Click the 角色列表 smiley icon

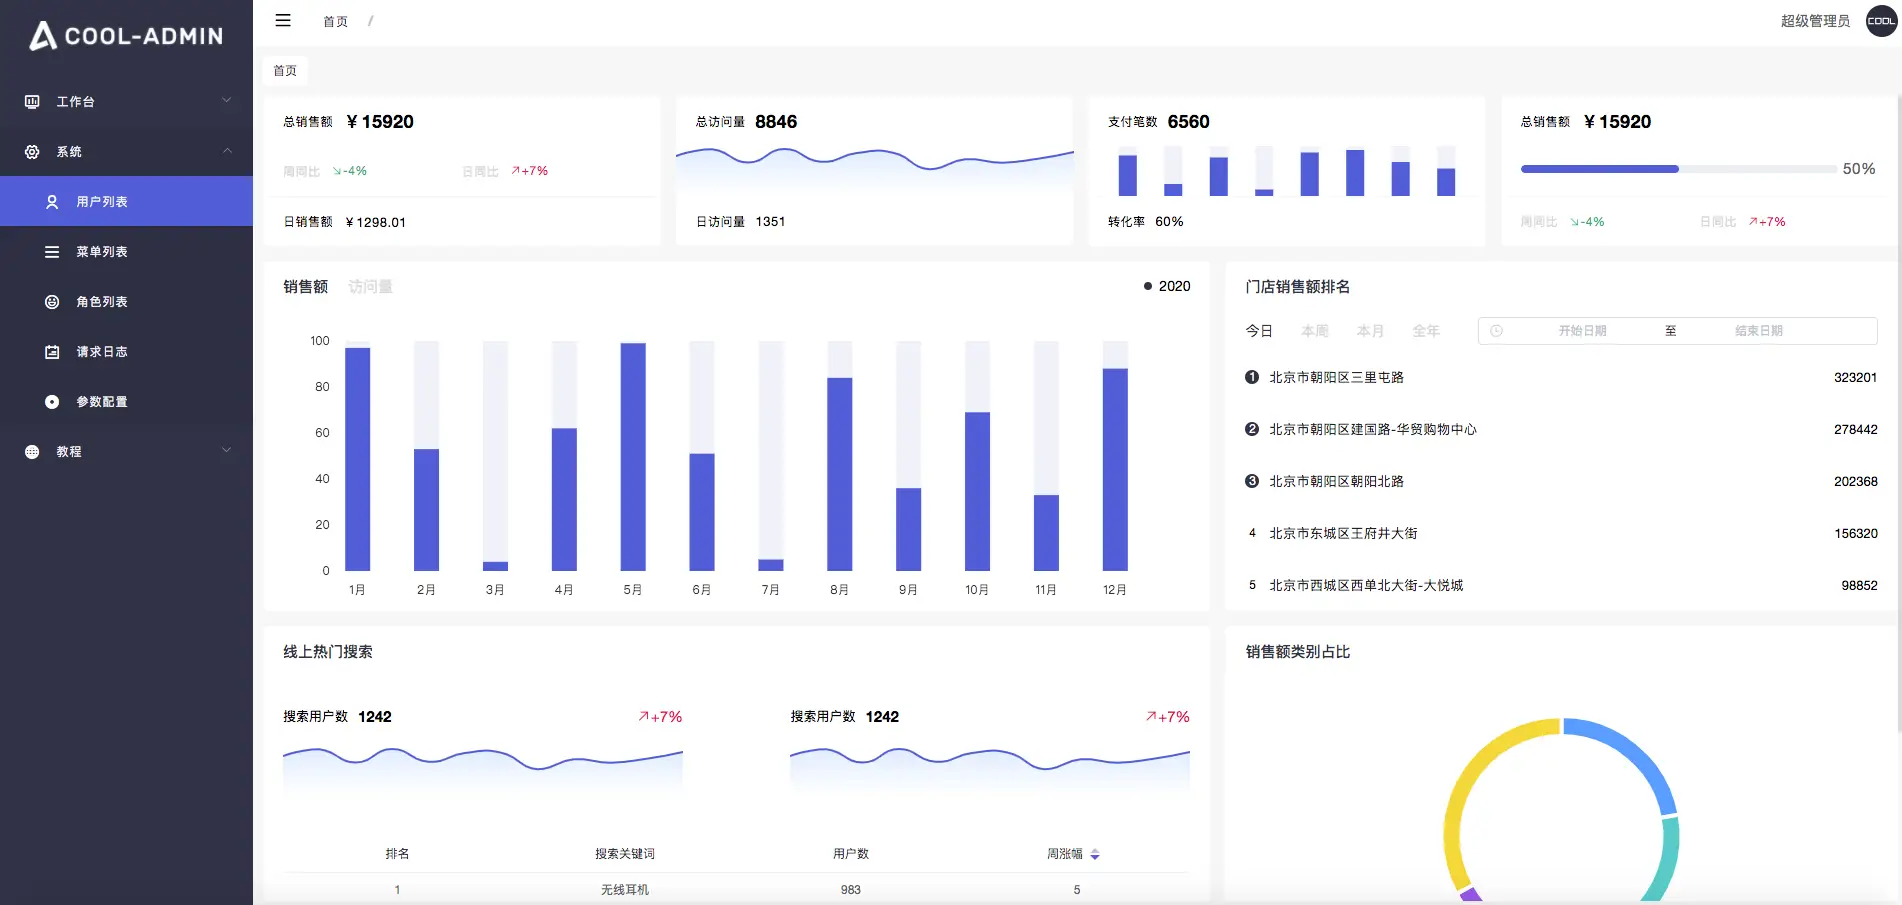click(52, 302)
